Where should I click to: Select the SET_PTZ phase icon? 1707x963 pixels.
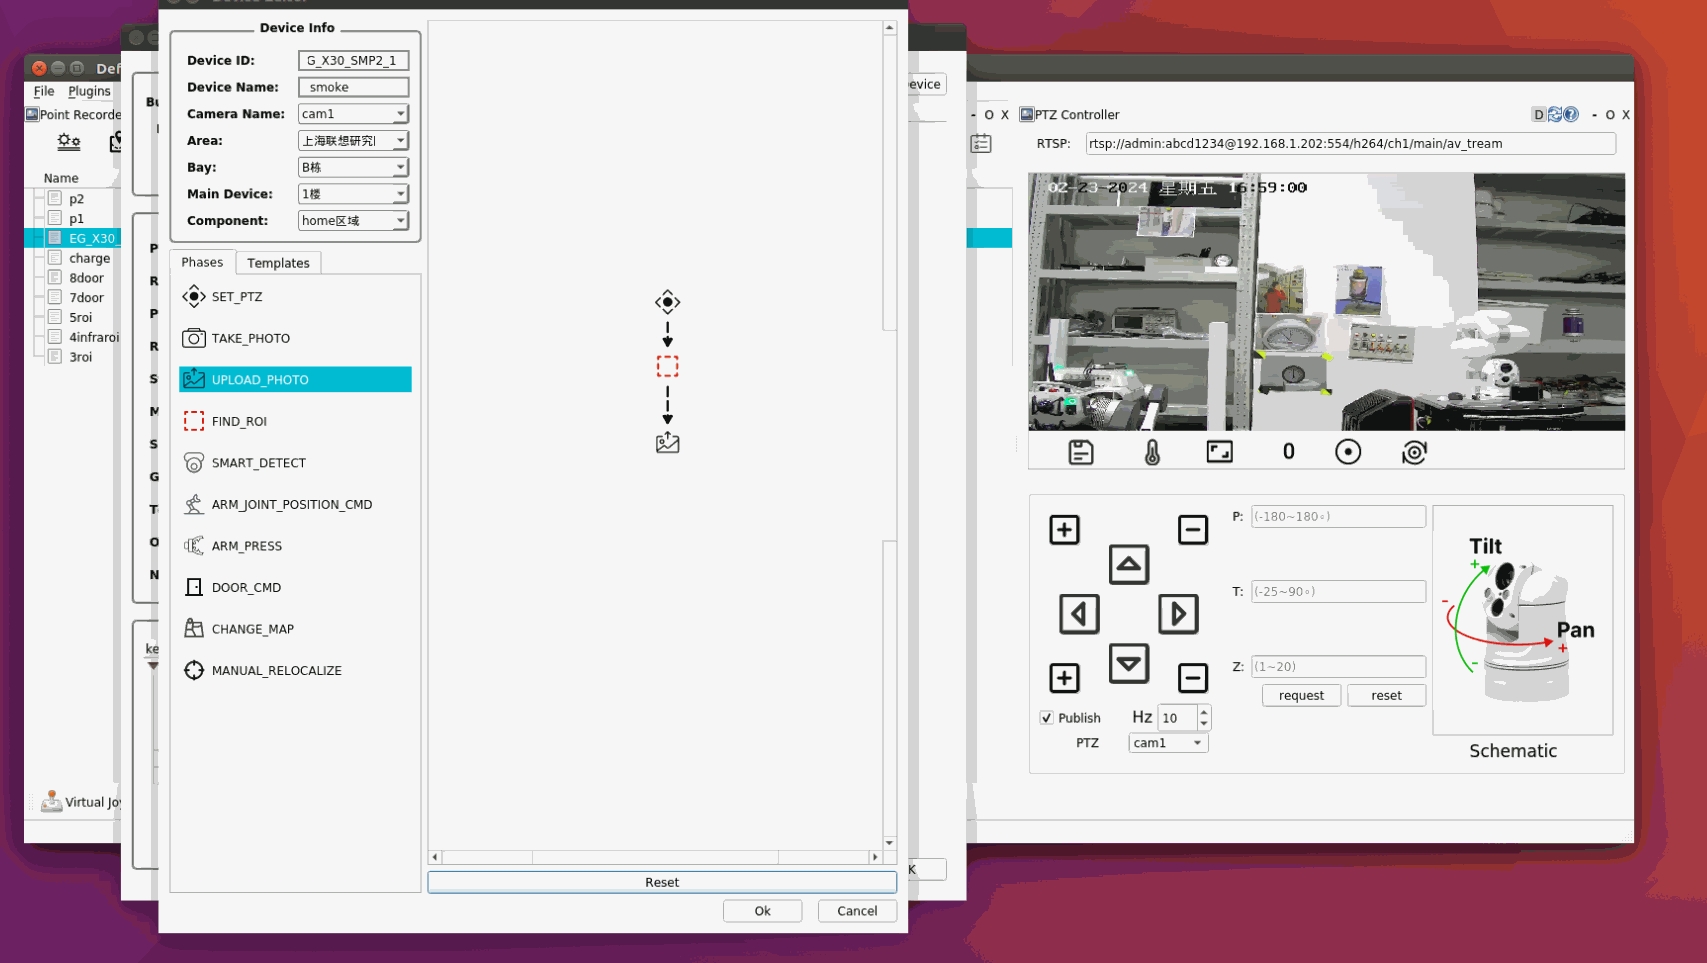(x=193, y=297)
